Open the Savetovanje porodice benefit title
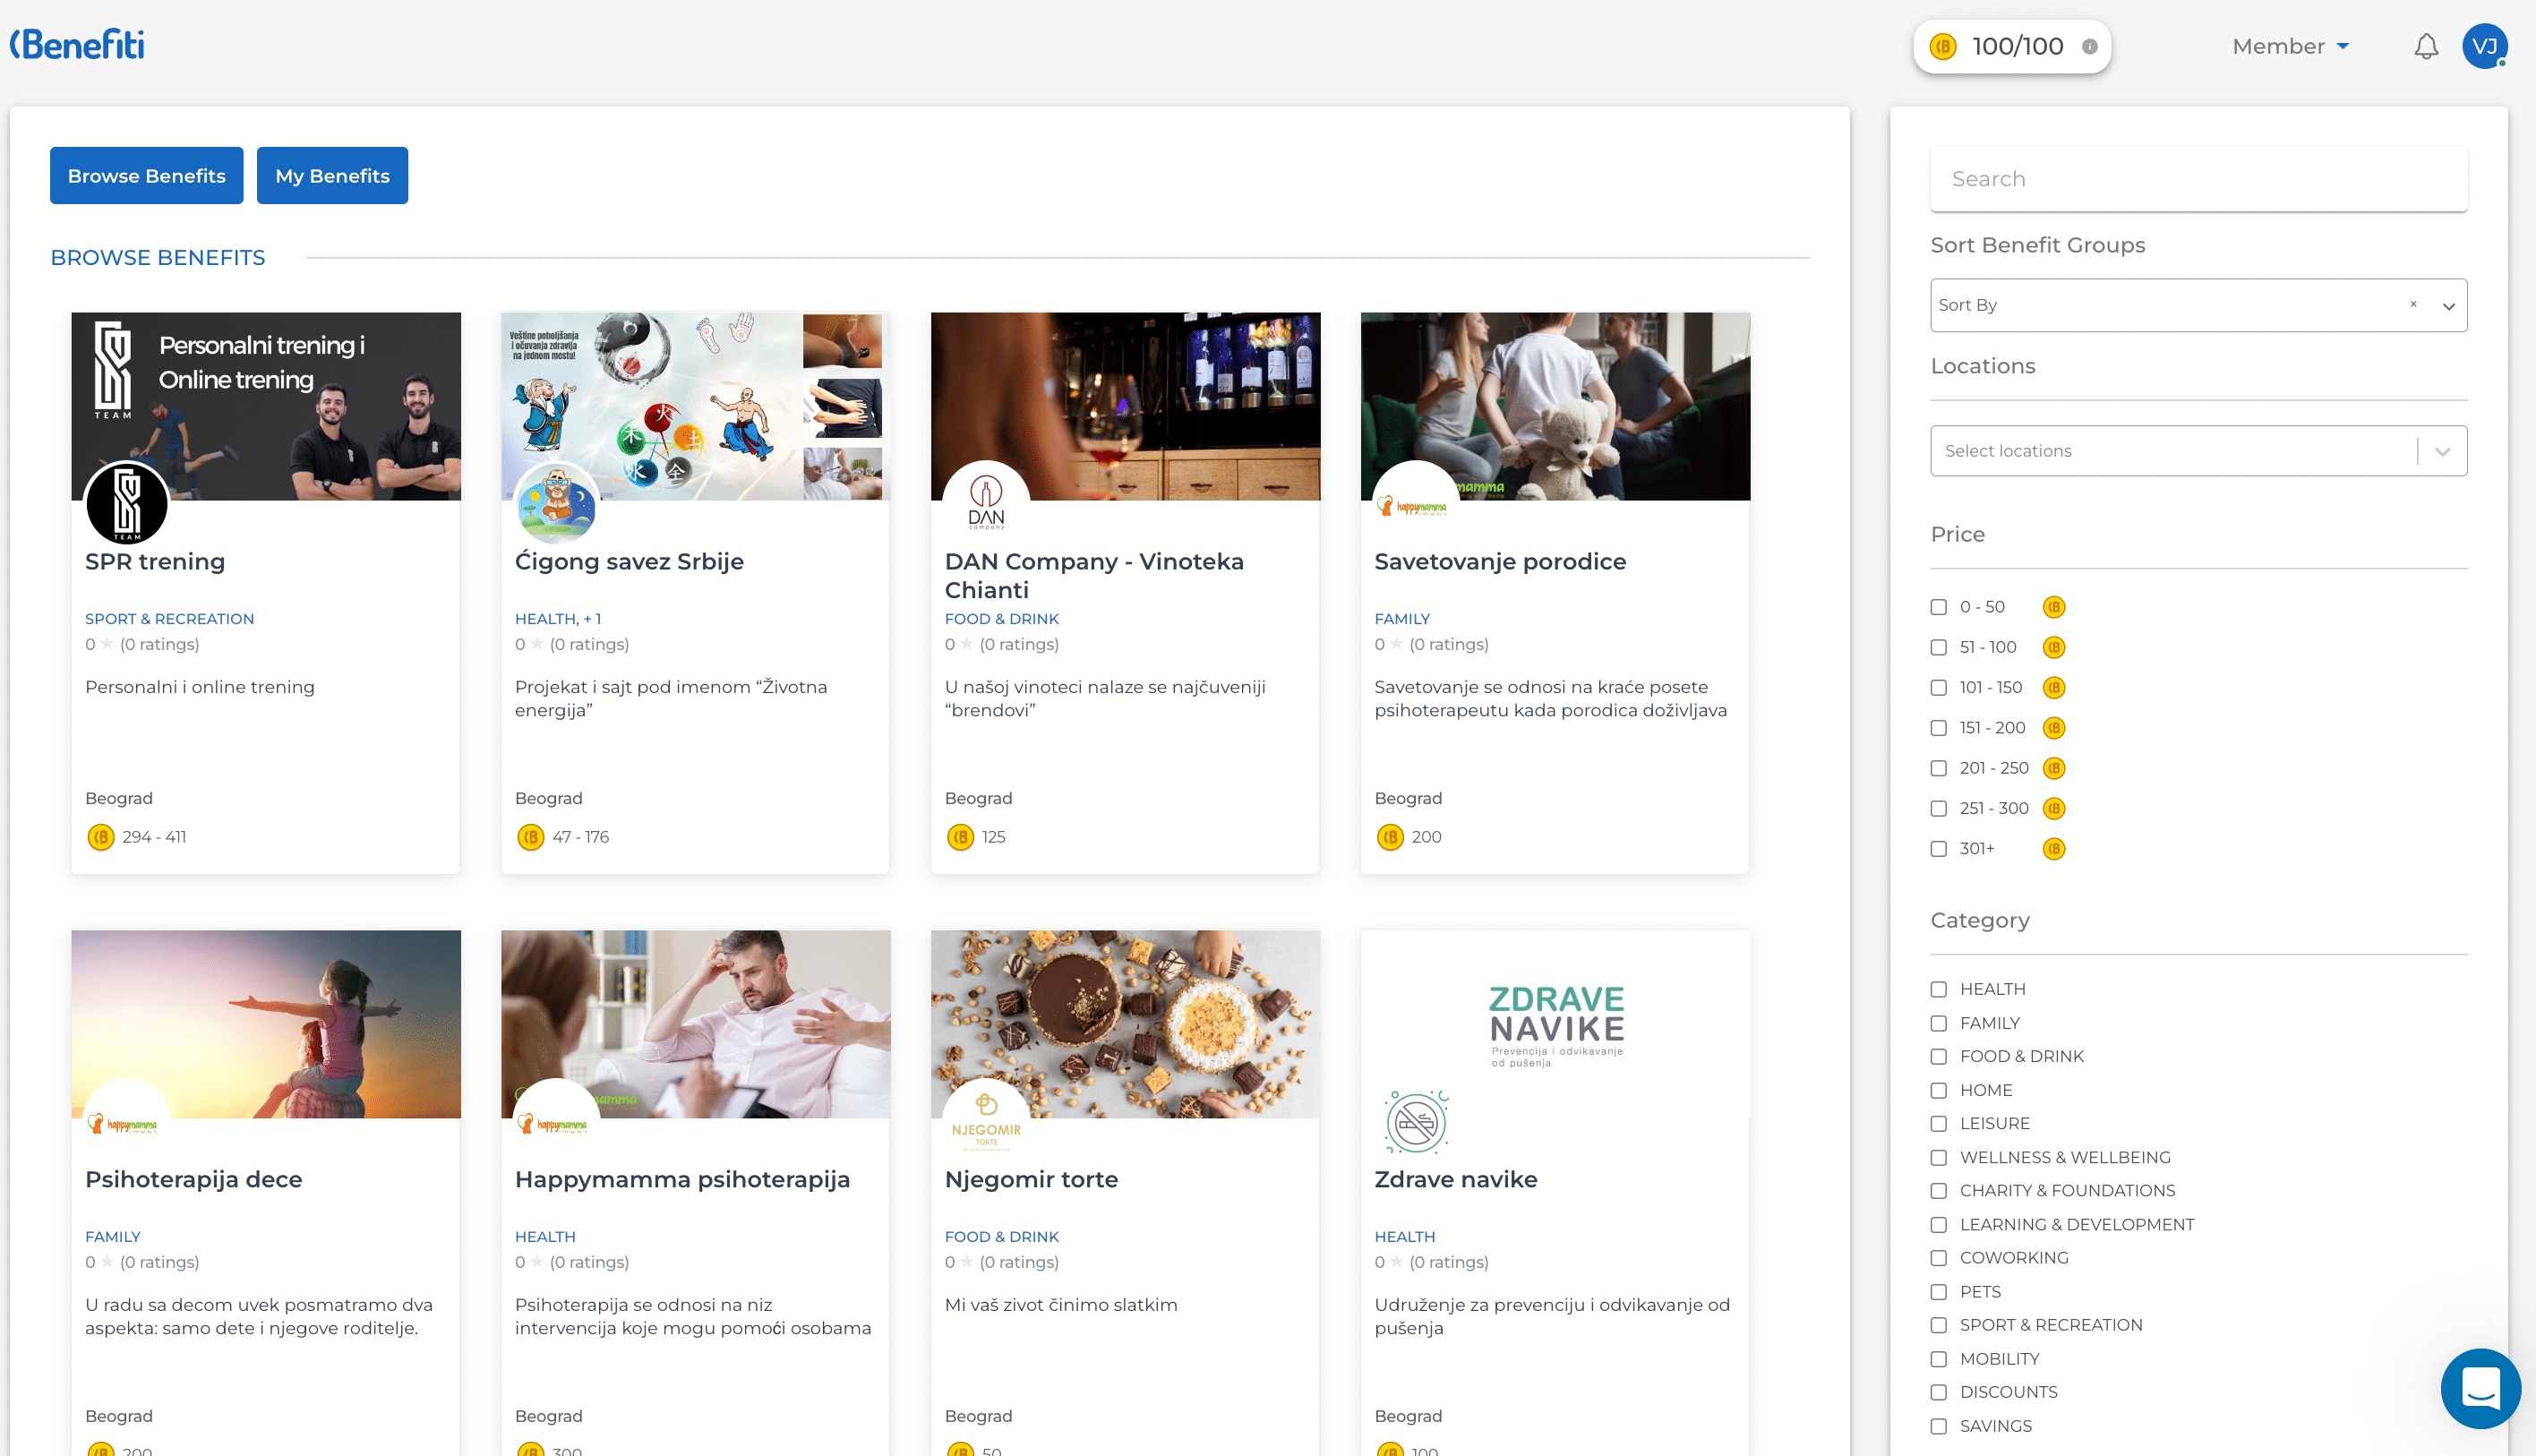The width and height of the screenshot is (2536, 1456). 1499,562
